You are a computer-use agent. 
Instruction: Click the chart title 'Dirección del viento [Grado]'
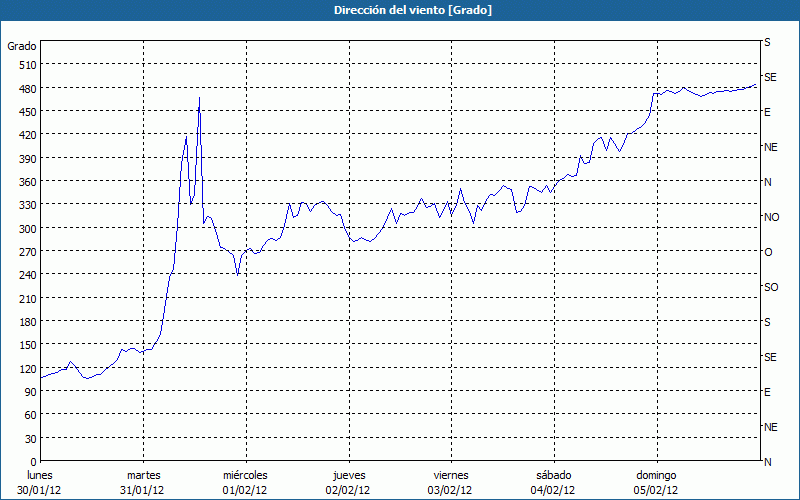pos(400,10)
